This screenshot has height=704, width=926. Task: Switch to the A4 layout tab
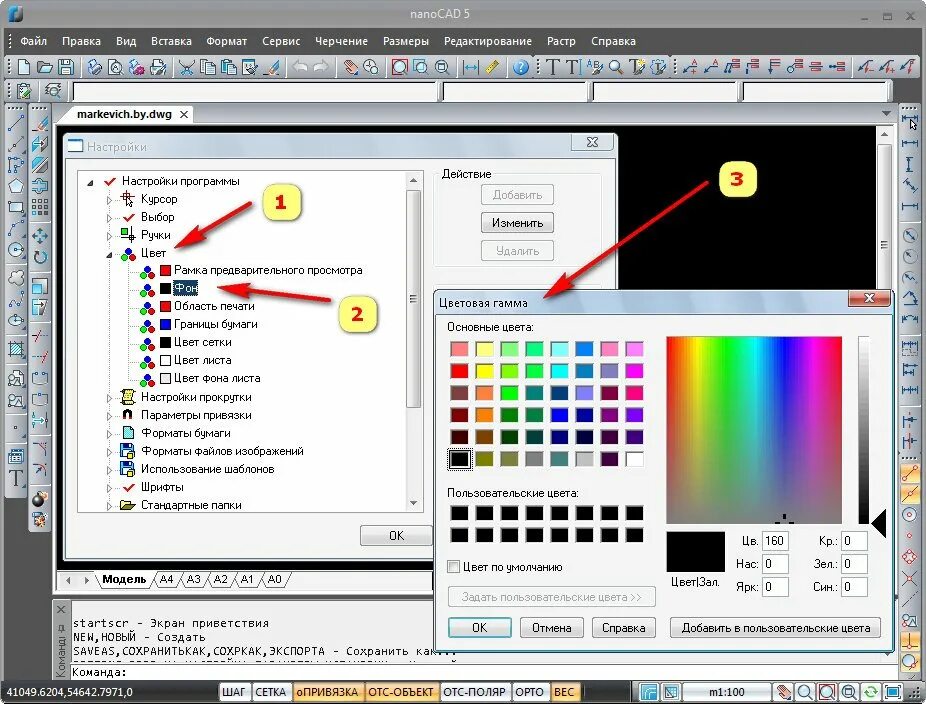pyautogui.click(x=167, y=579)
